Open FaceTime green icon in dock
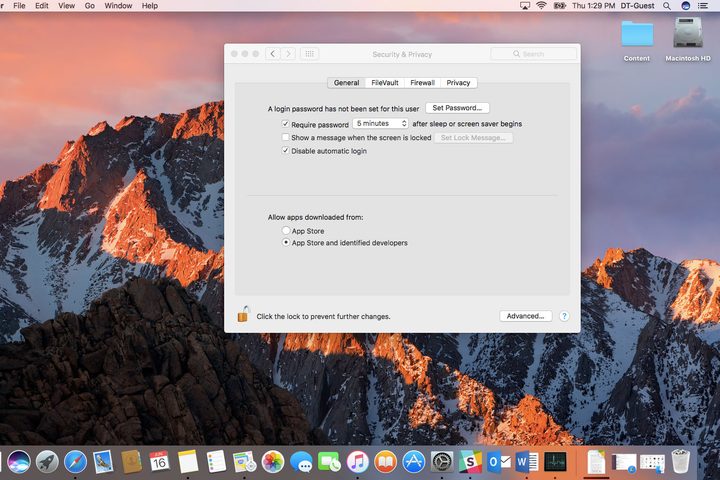 coord(329,462)
